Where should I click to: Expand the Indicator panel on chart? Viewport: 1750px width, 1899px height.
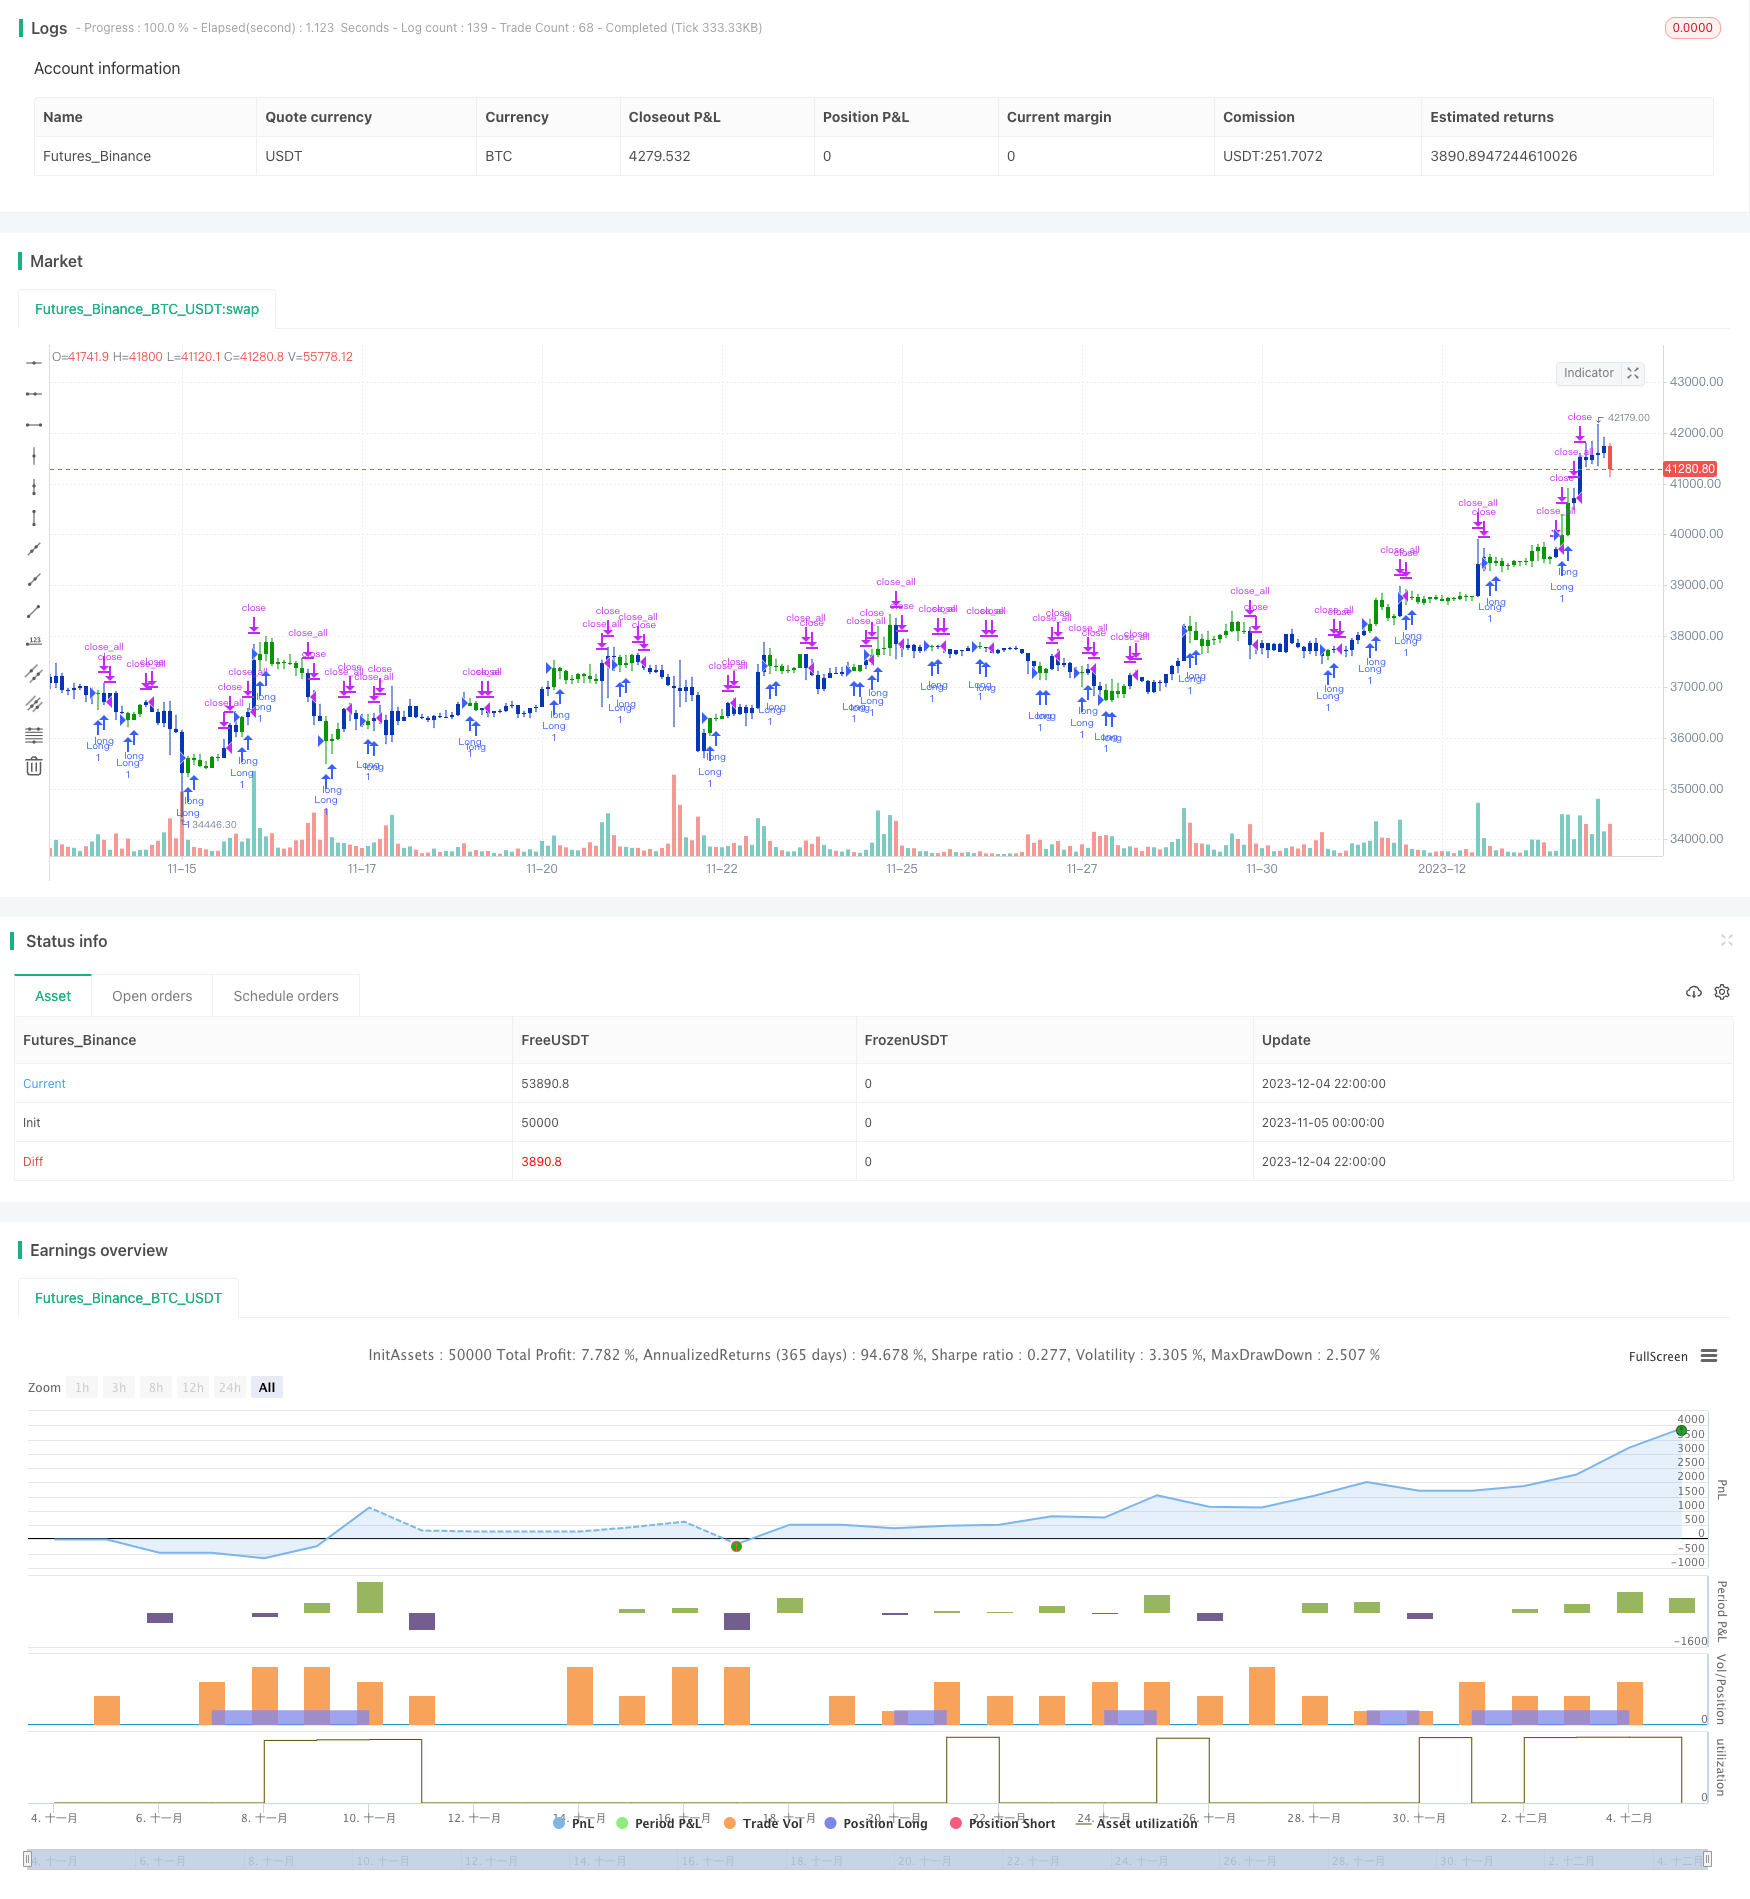click(x=1633, y=373)
